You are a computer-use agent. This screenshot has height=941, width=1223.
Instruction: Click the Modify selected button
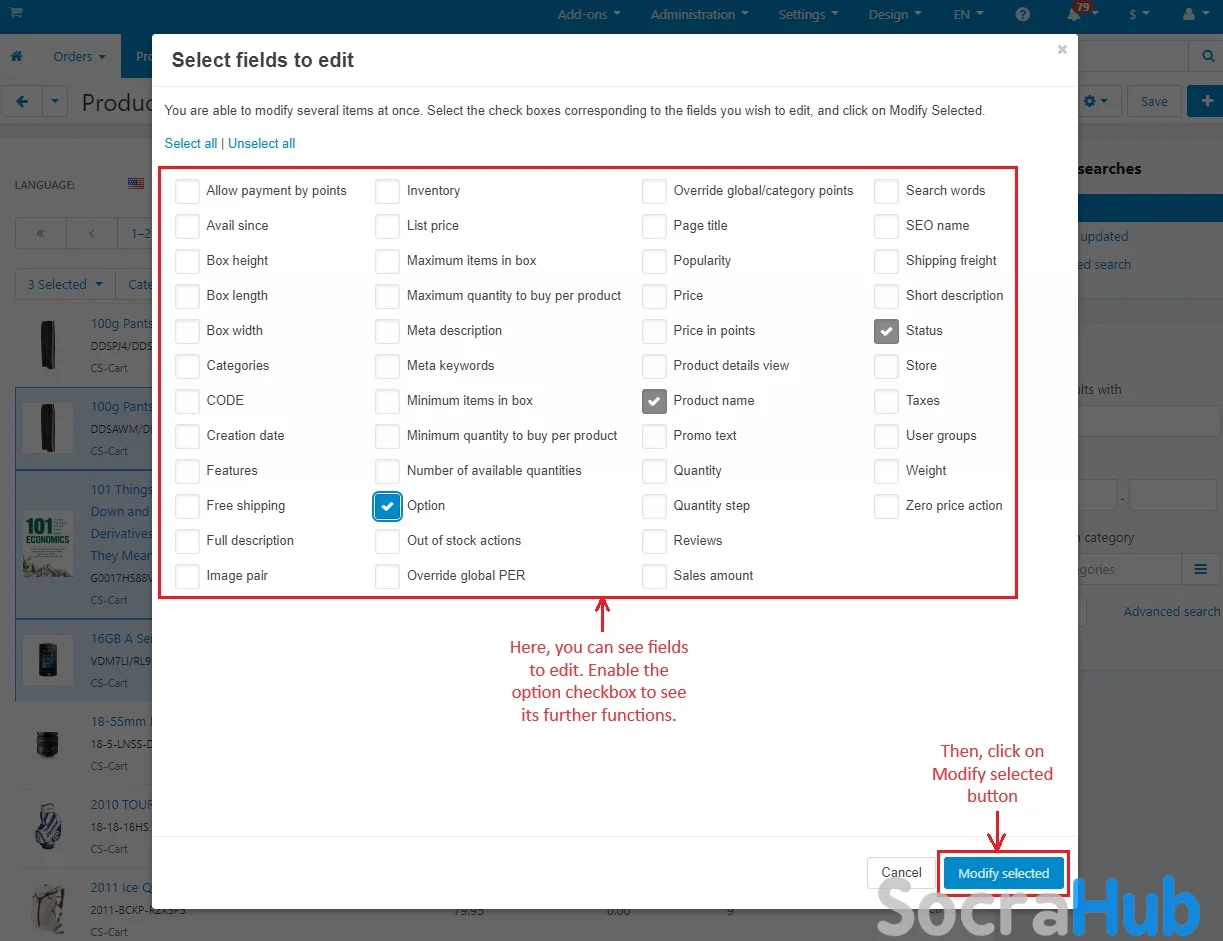(1004, 873)
